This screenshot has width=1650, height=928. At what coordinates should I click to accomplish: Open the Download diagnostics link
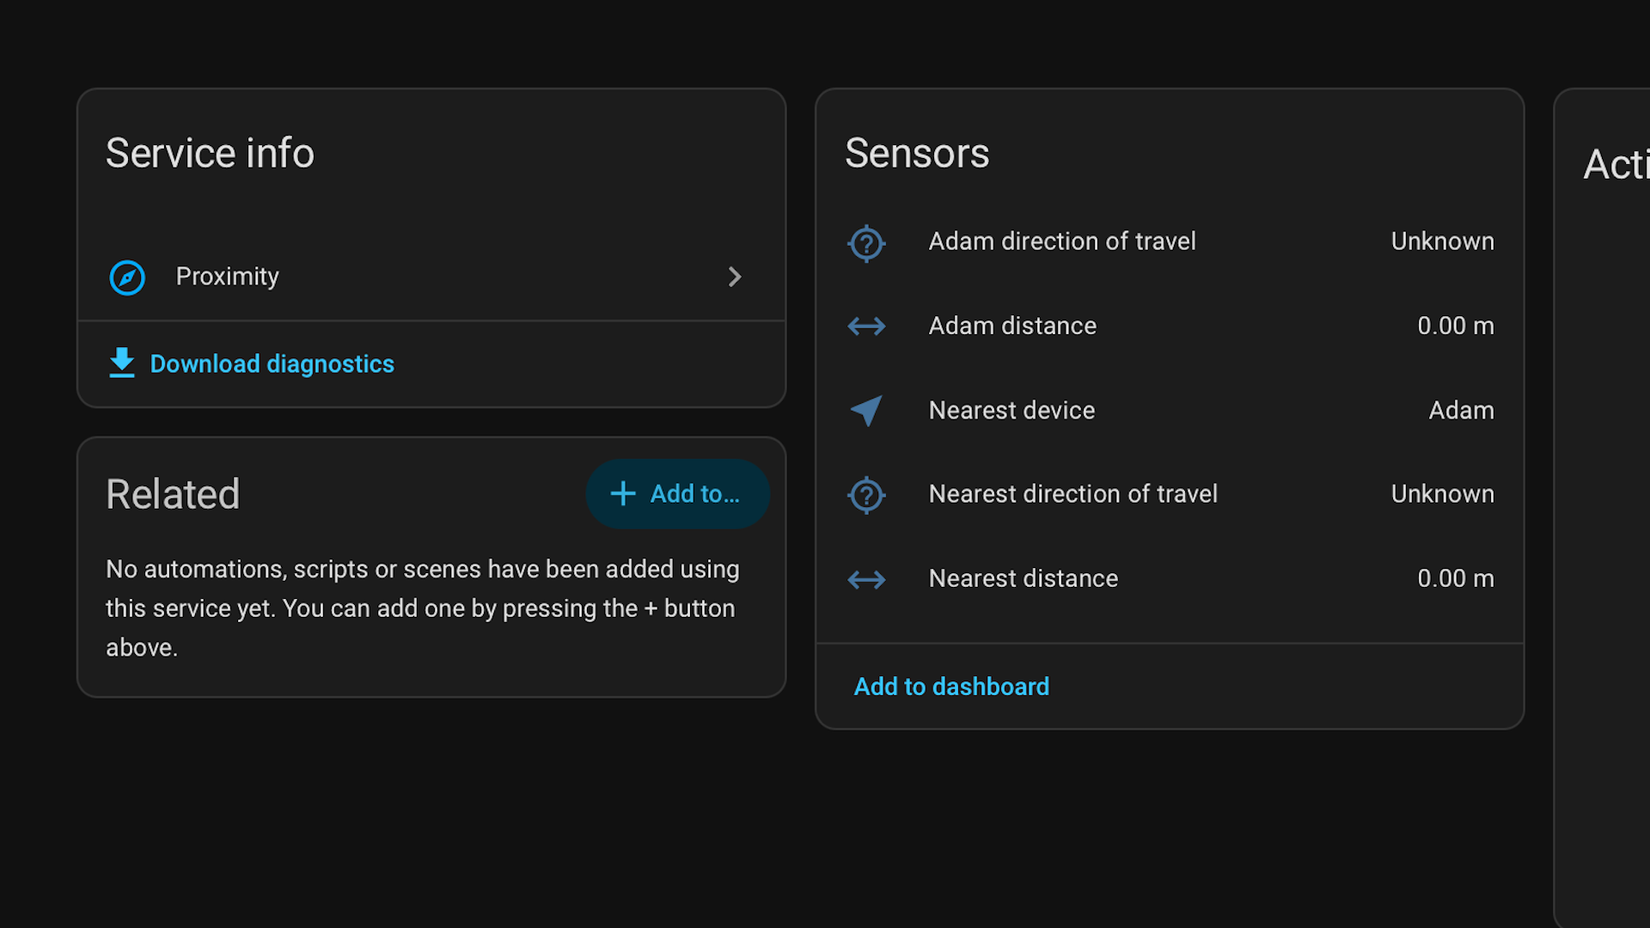(x=250, y=364)
